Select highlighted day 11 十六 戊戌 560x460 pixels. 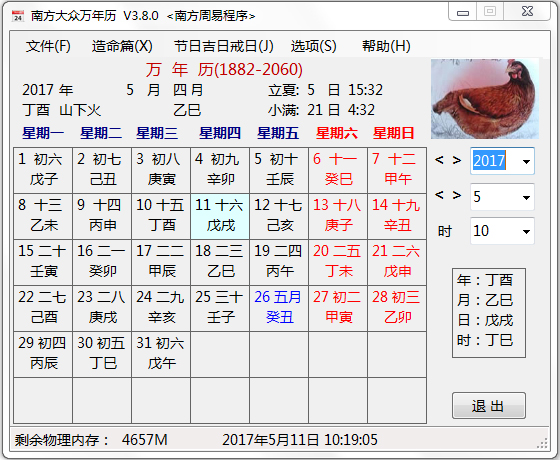click(x=220, y=216)
